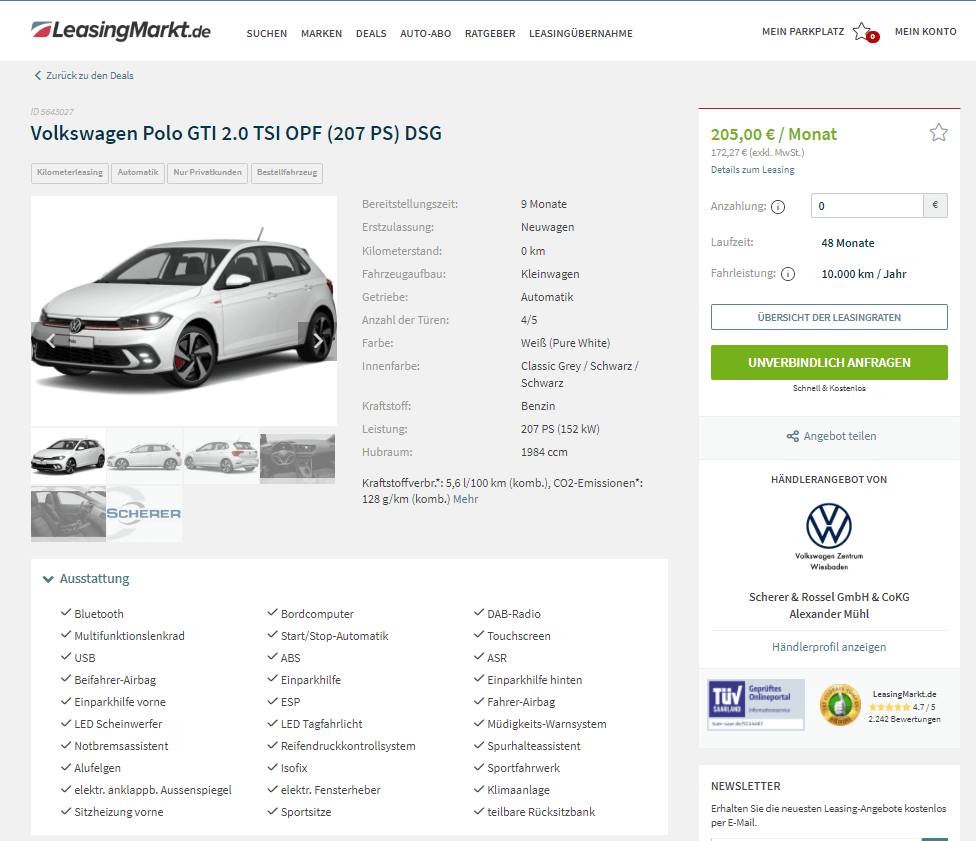Screen dimensions: 976x841
Task: Select the seats interior thumbnail
Action: (68, 514)
